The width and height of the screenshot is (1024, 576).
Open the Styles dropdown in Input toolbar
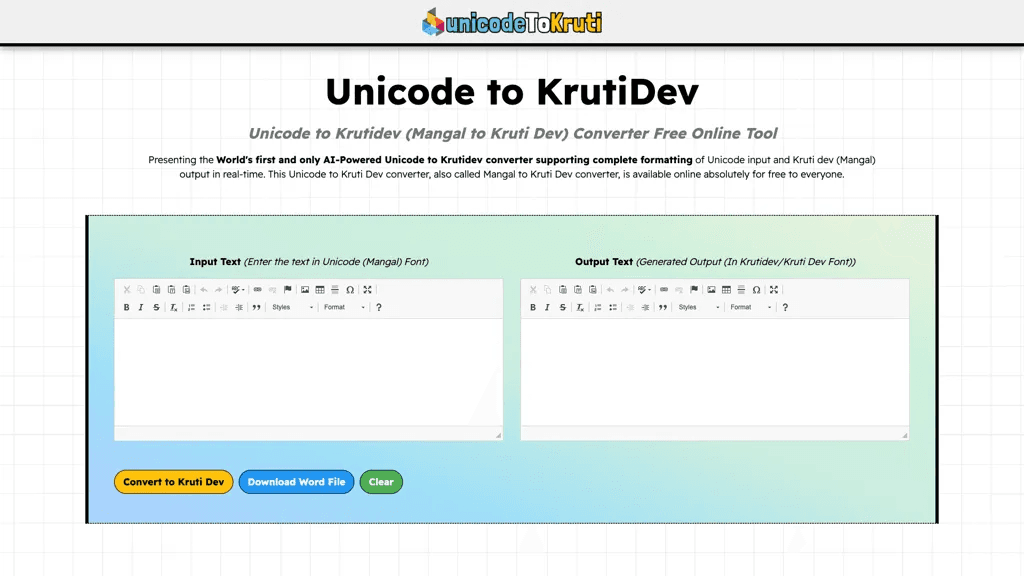coord(293,307)
